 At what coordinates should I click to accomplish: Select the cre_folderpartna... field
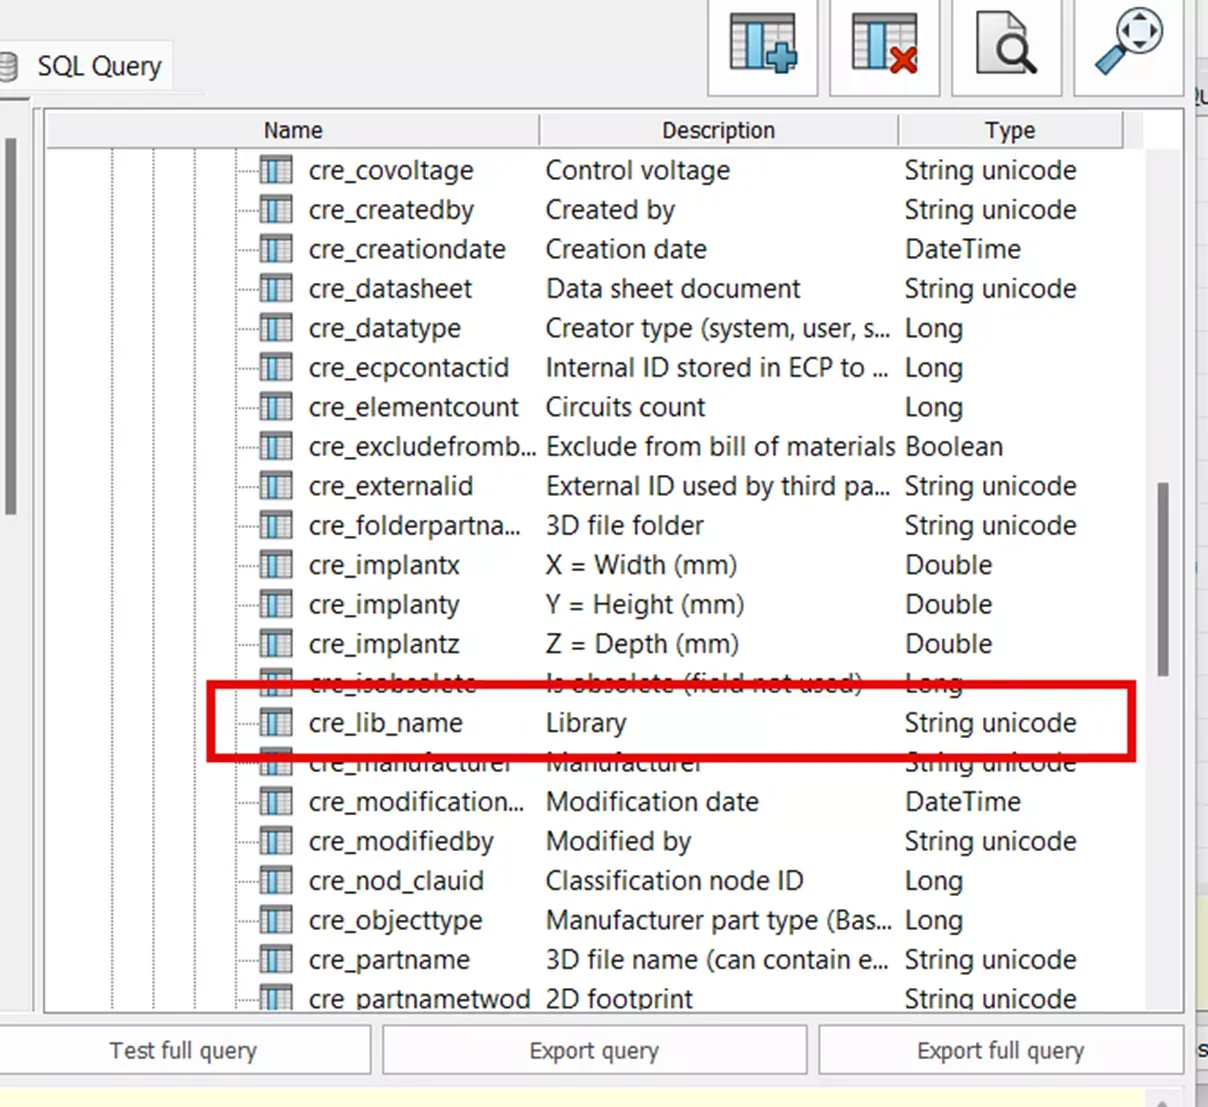414,526
